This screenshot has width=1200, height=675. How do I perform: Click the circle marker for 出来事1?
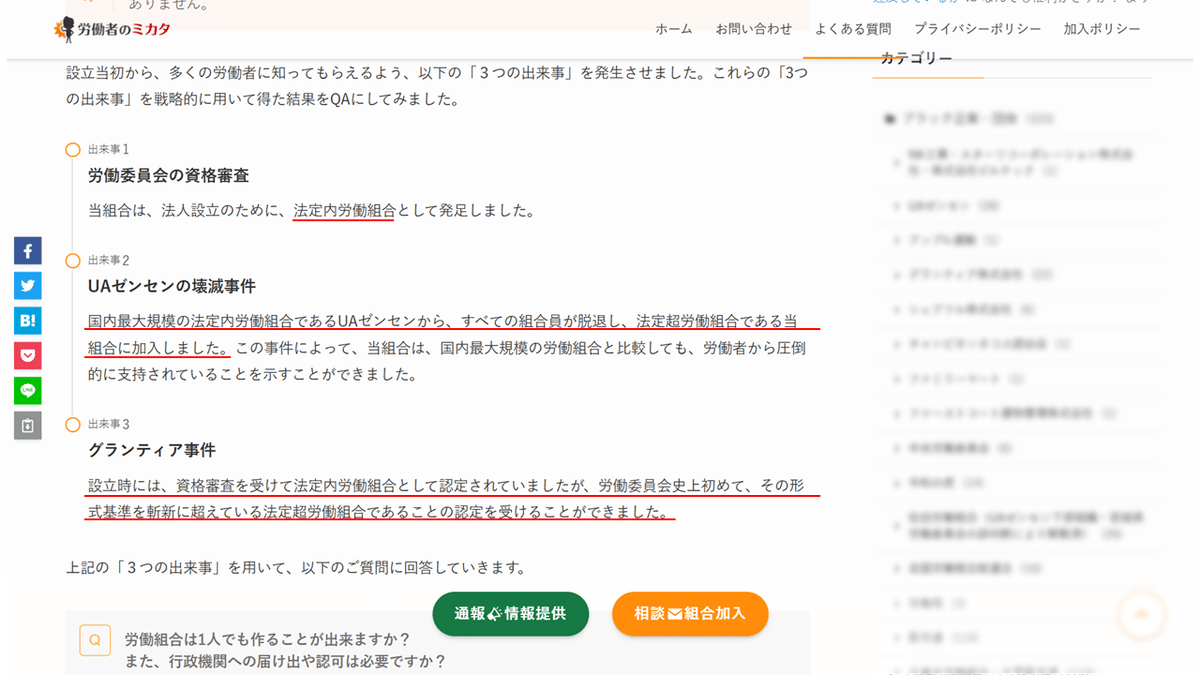(x=73, y=150)
